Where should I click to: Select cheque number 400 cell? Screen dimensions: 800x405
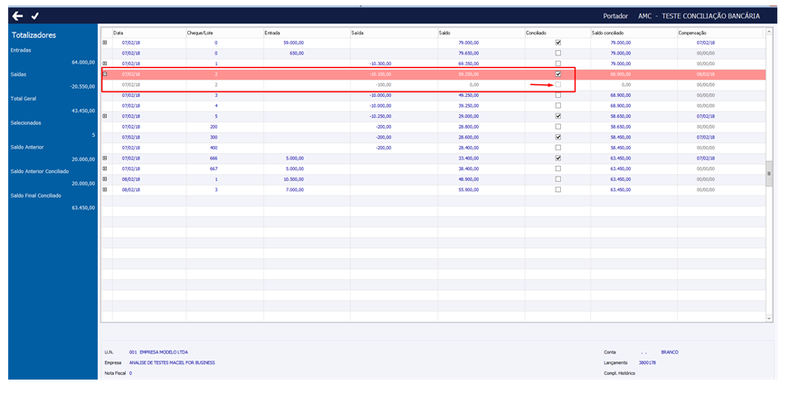point(214,147)
